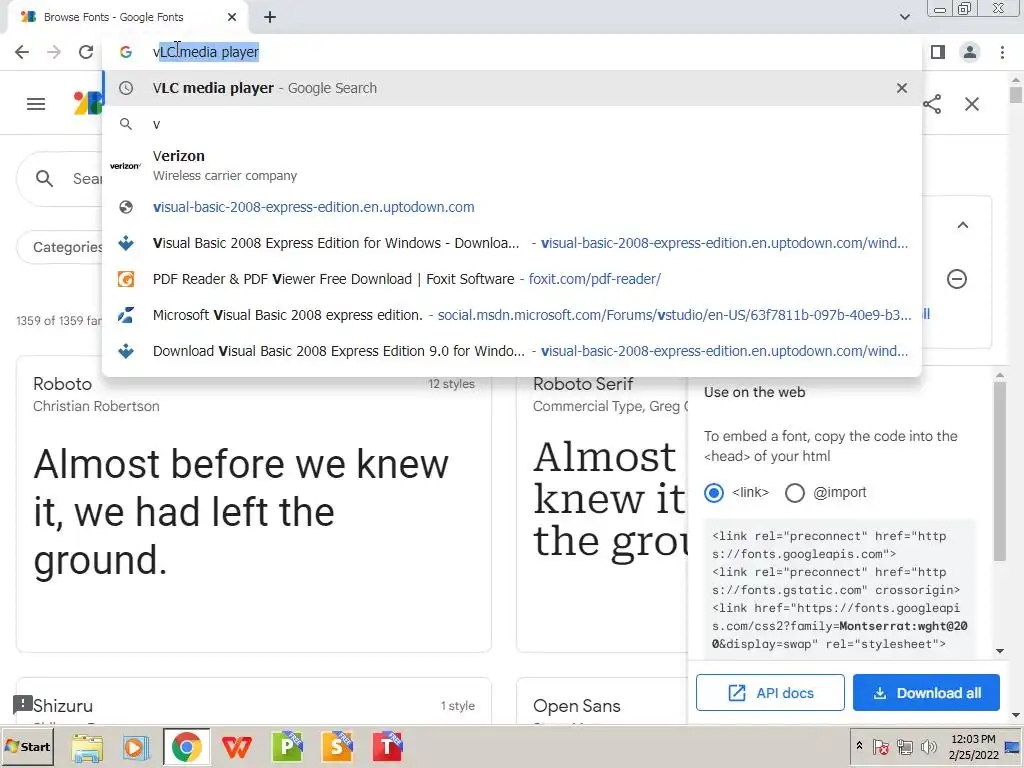
Task: Remove the VLC media player suggestion
Action: click(x=902, y=88)
